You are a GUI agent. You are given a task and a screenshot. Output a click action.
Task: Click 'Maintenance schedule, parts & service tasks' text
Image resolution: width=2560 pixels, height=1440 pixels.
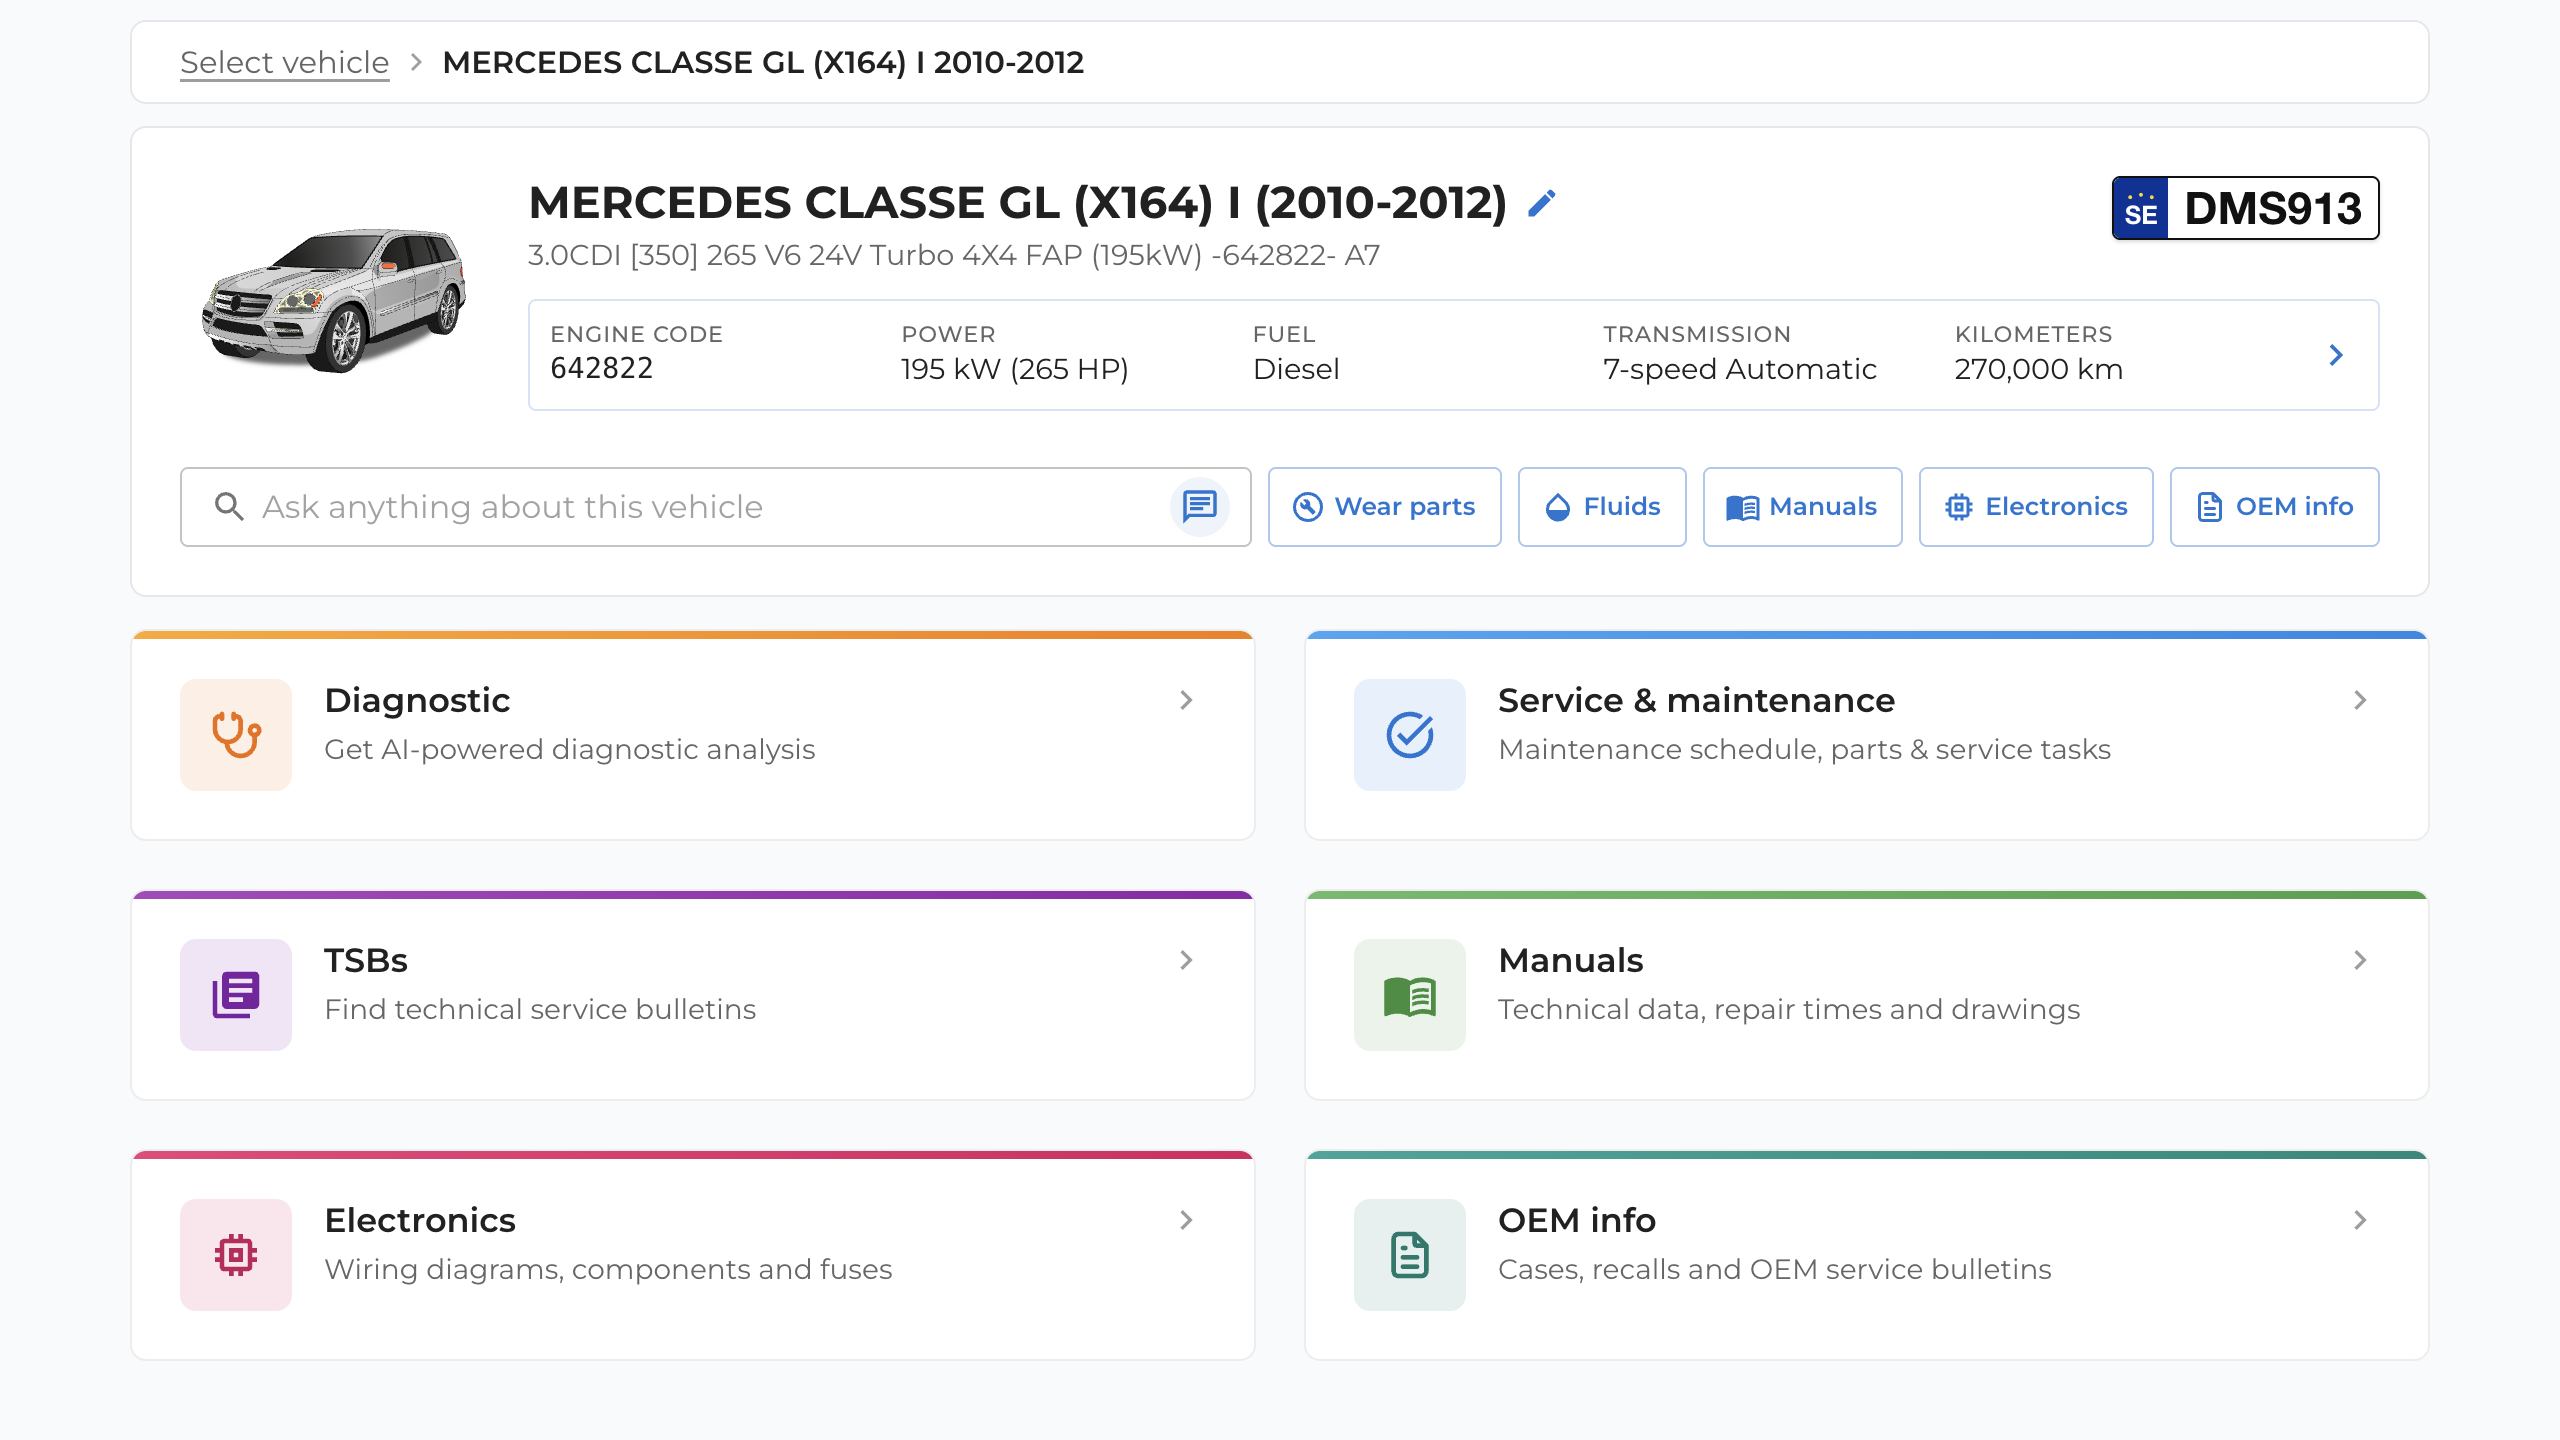1804,749
